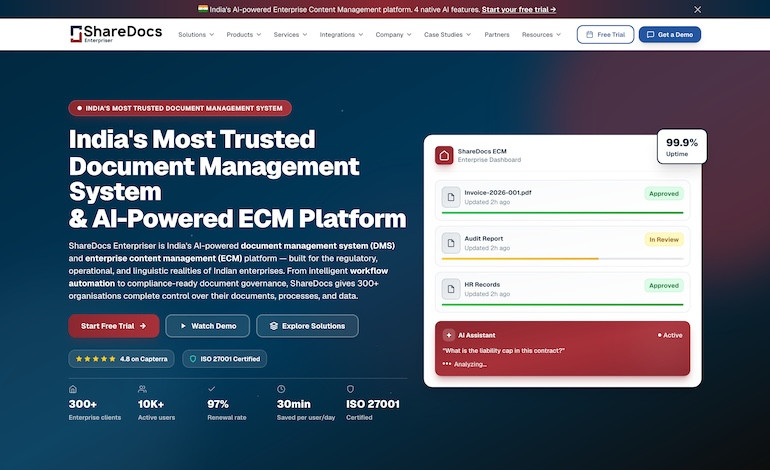
Task: Open the Company menu
Action: 393,34
